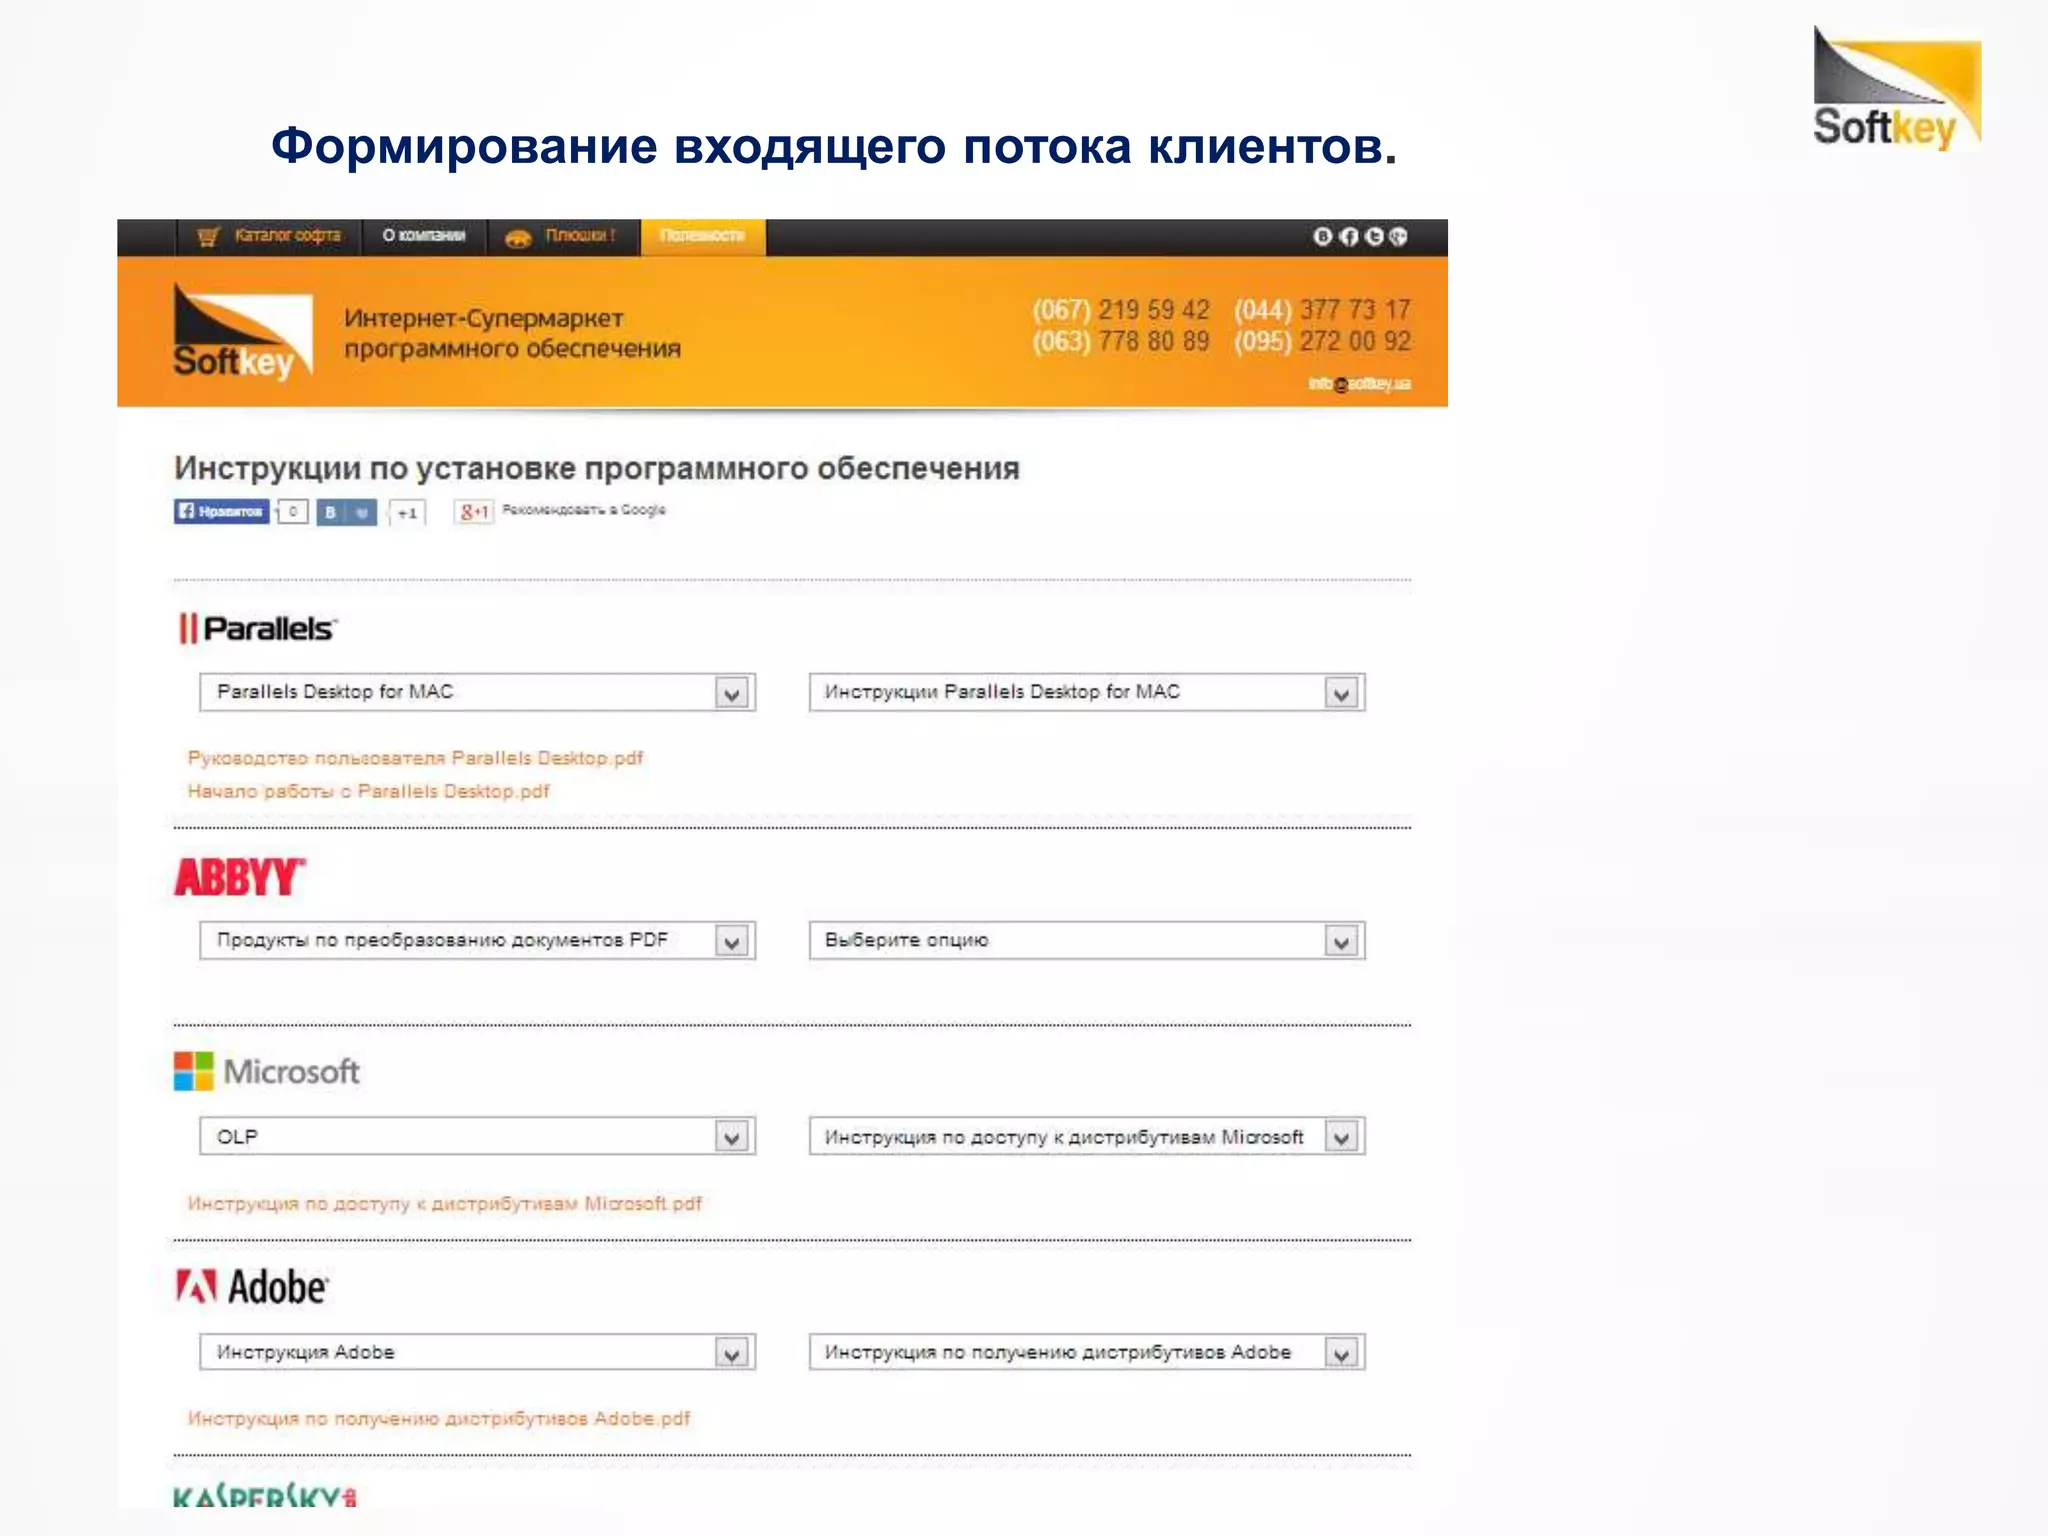
Task: Click the Facebook Нравится like button
Action: (221, 511)
